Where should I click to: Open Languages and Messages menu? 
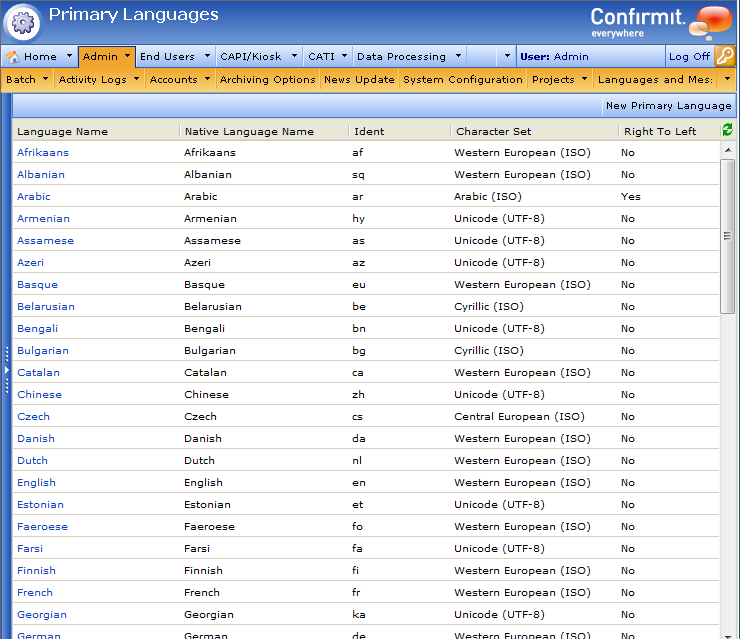click(655, 79)
